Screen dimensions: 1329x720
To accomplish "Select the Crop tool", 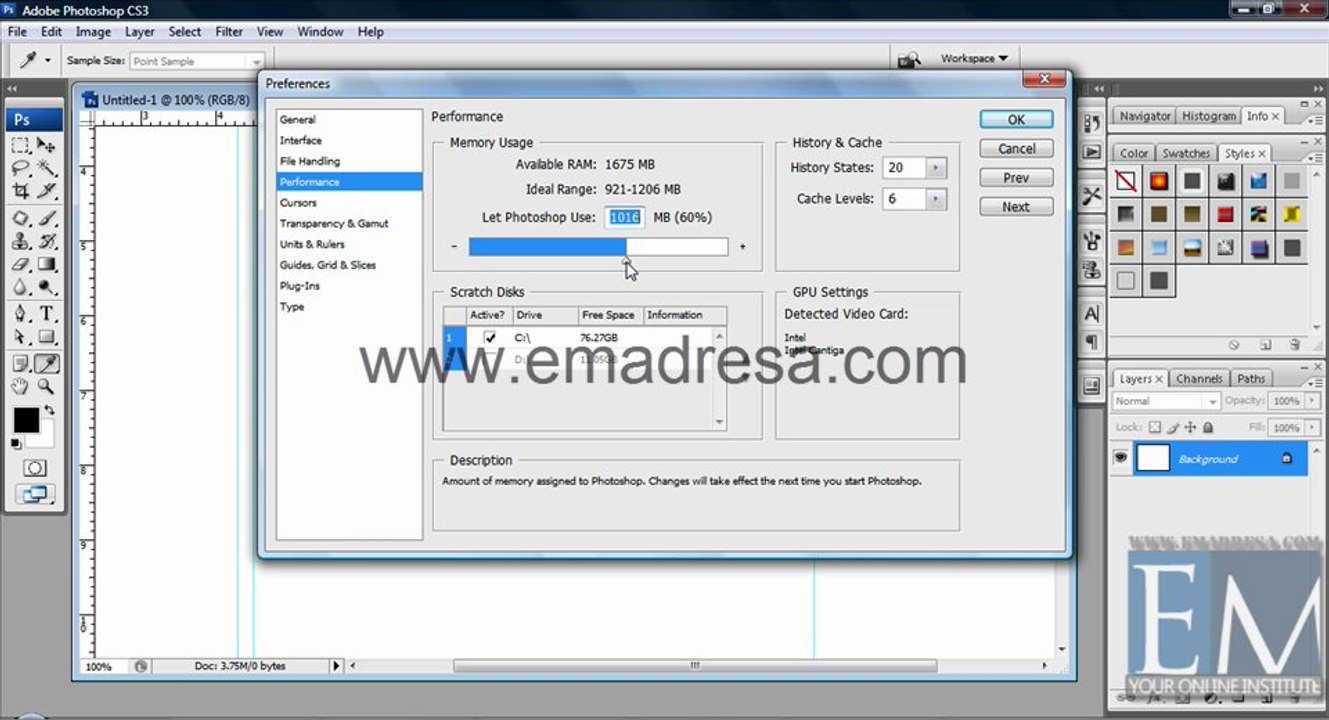I will tap(20, 190).
